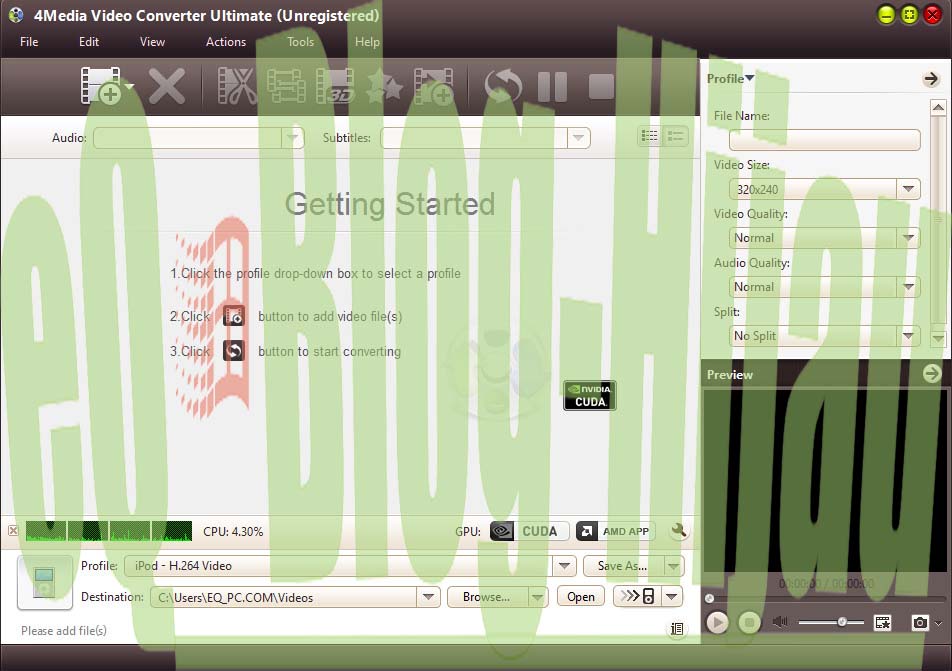Viewport: 952px width, 671px height.
Task: Open the Tools menu
Action: click(x=301, y=42)
